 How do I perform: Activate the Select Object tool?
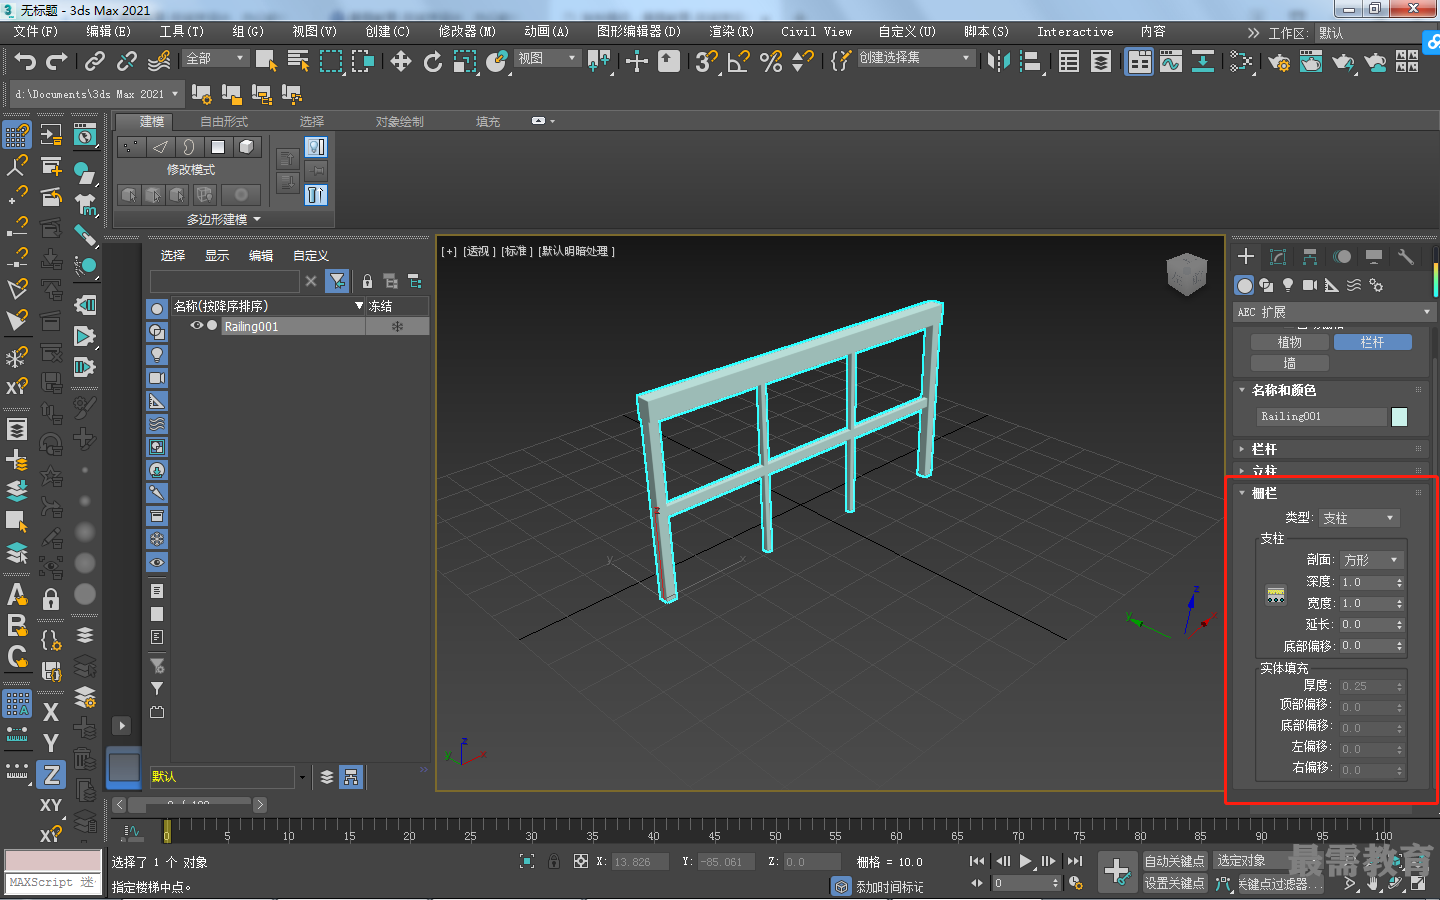click(266, 62)
